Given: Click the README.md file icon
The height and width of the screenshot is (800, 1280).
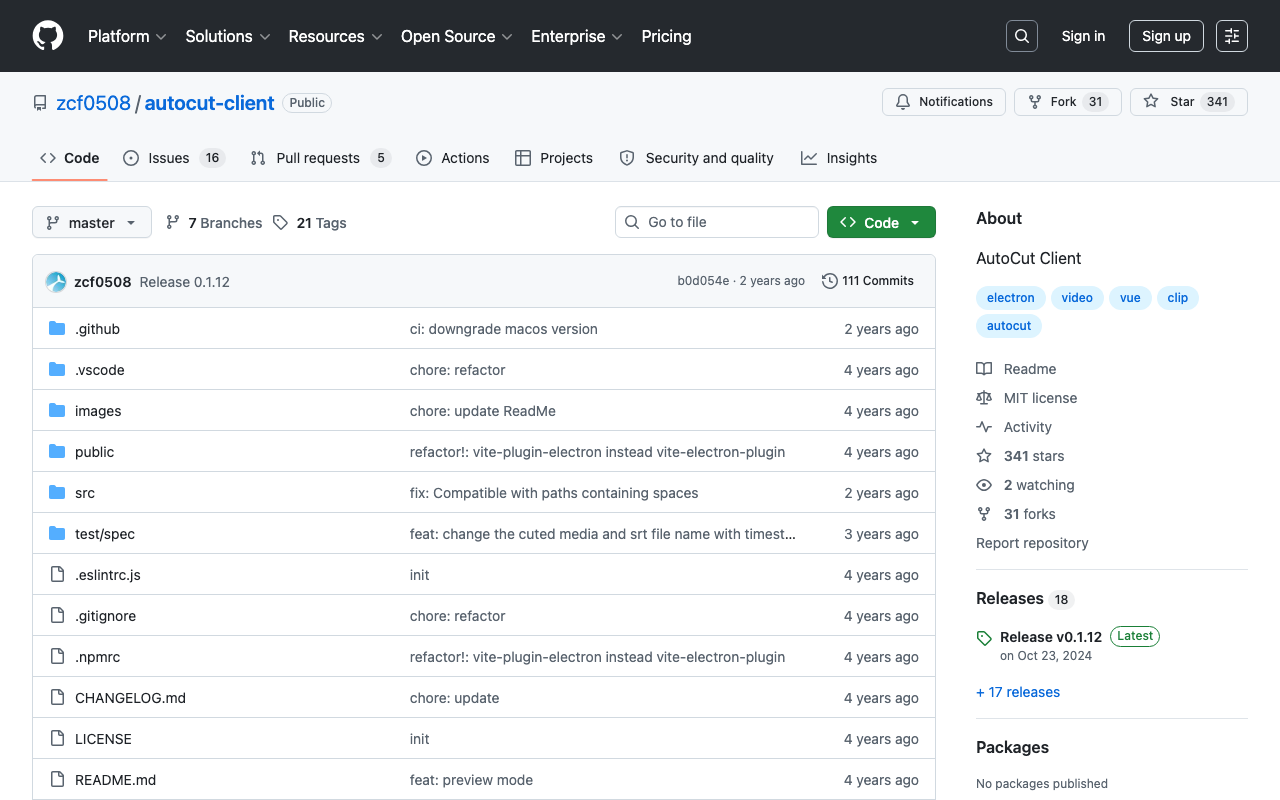Looking at the screenshot, I should pos(57,780).
